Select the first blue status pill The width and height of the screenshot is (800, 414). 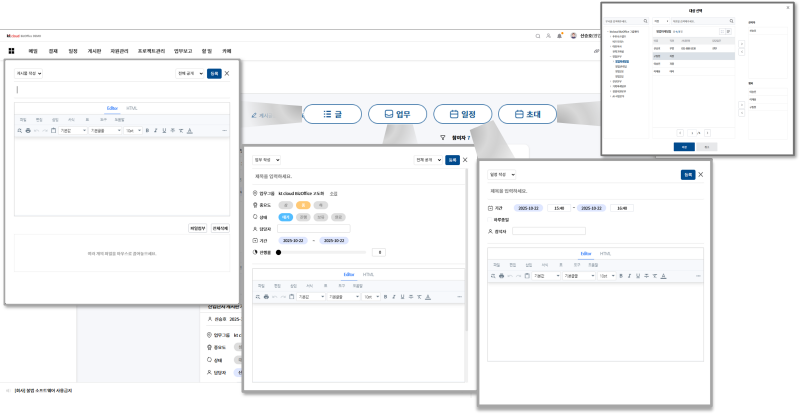(286, 217)
